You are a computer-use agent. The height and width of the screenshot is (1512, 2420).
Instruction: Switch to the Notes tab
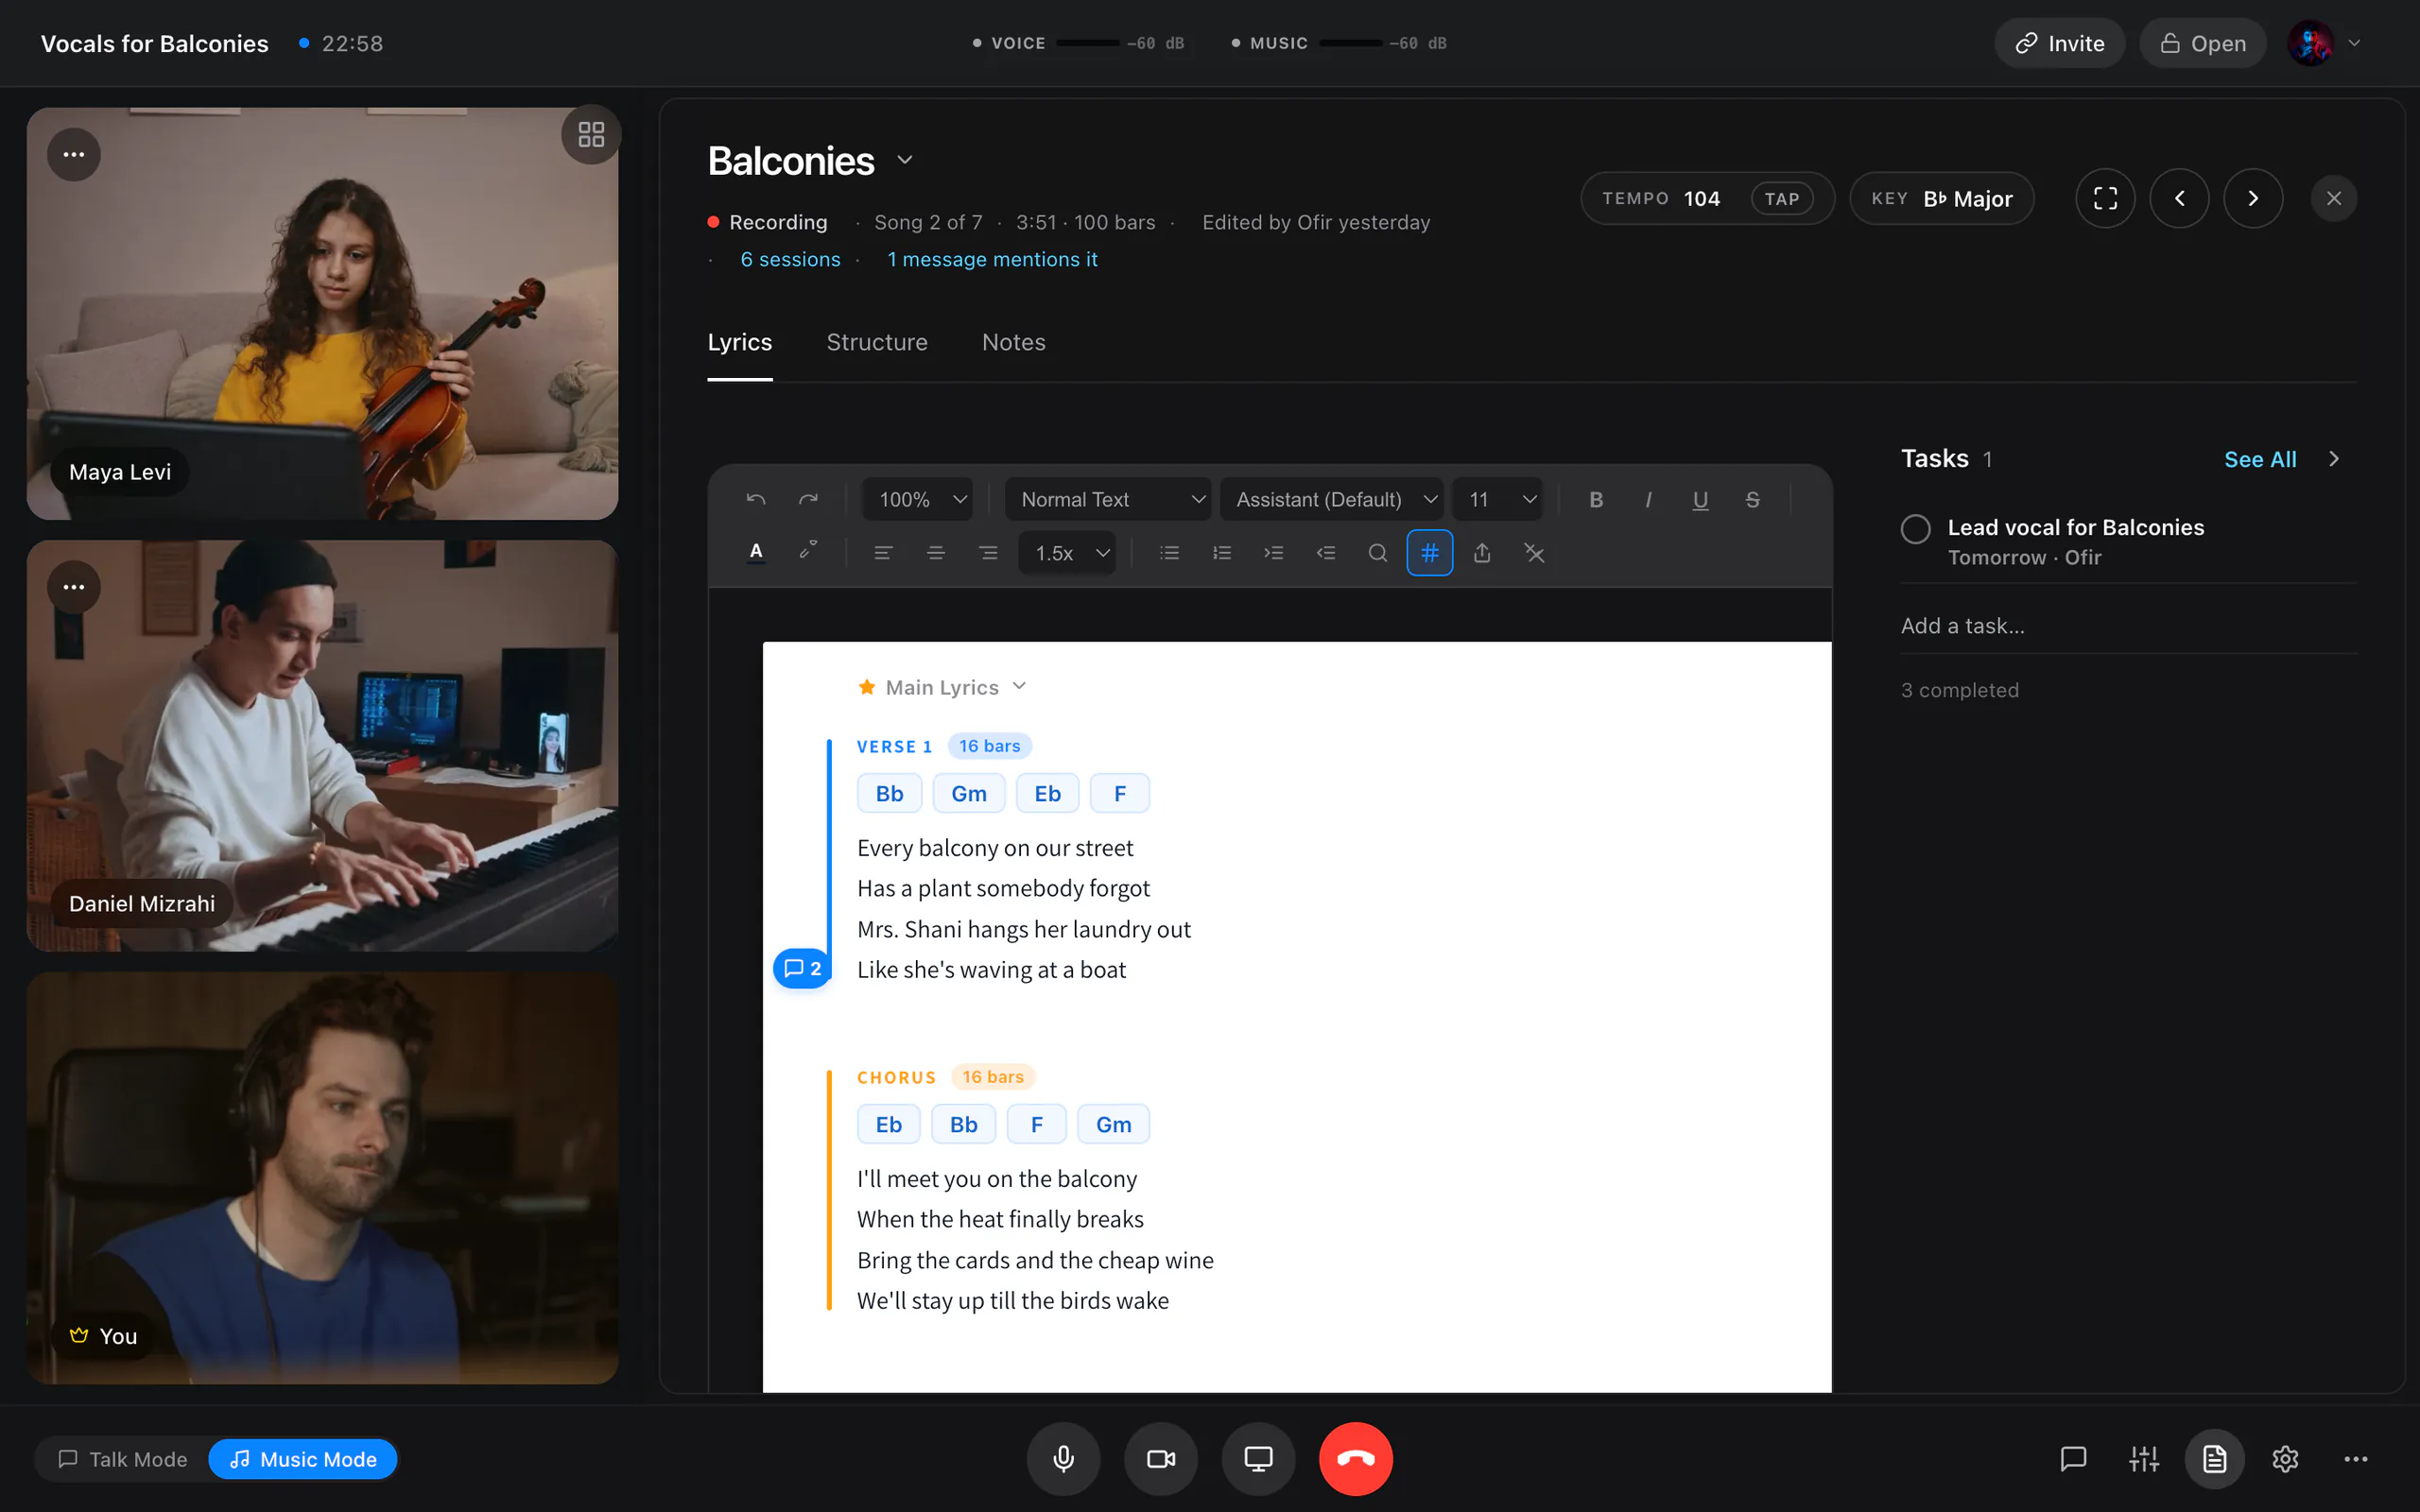[1013, 342]
